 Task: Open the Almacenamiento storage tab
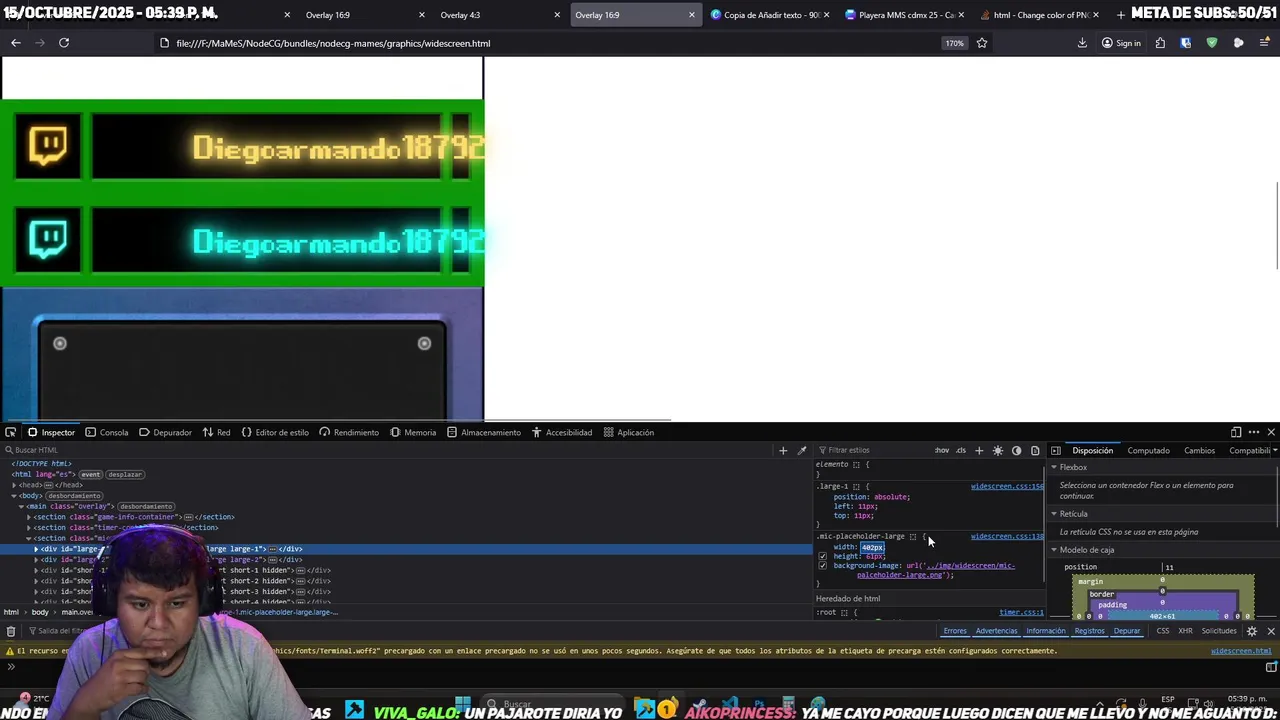[484, 432]
